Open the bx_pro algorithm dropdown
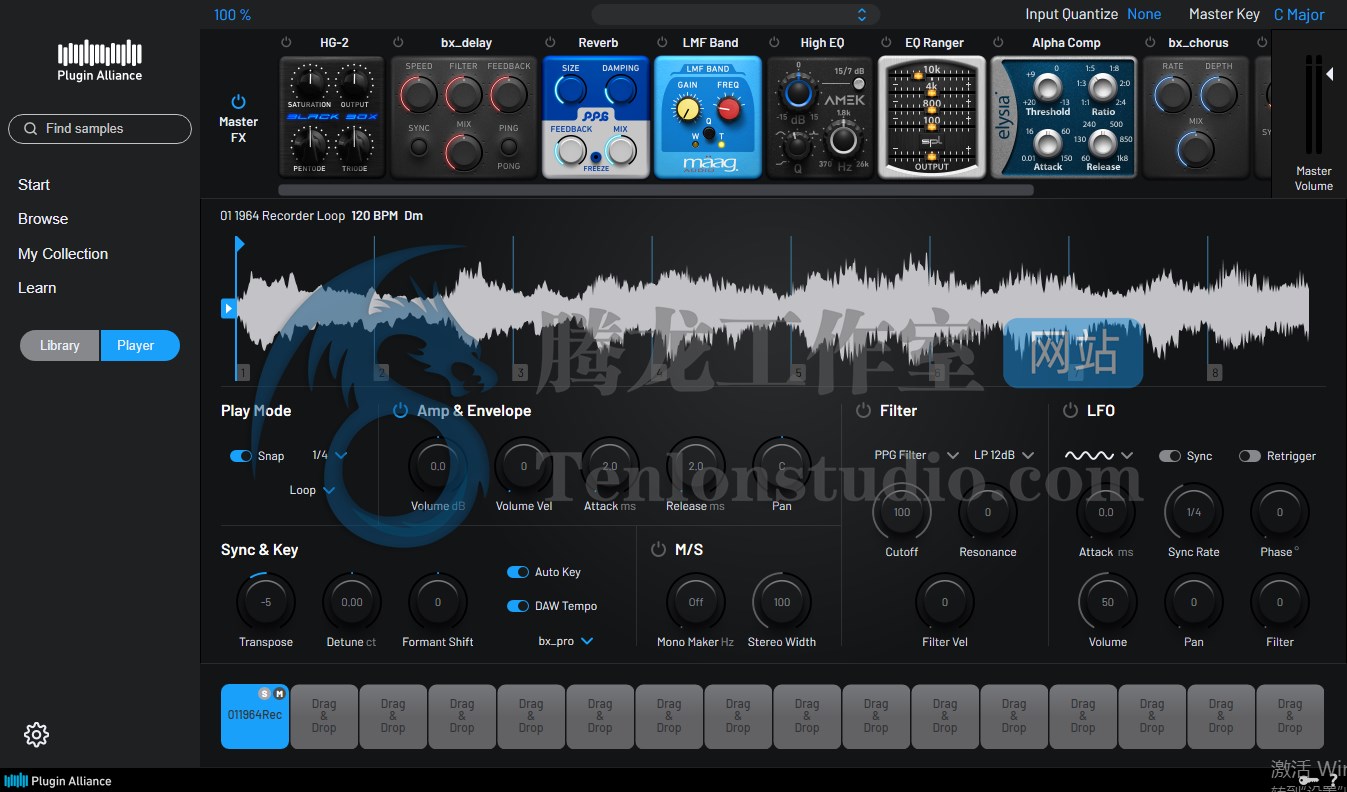 (x=566, y=641)
